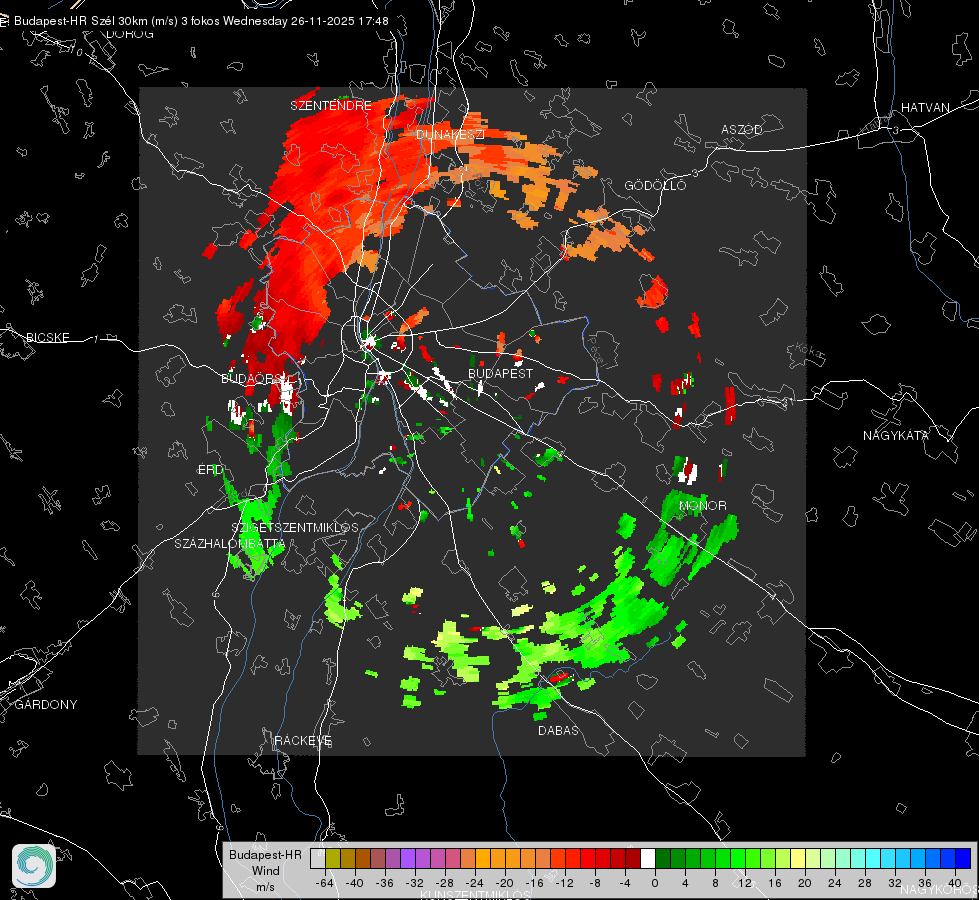
Task: Click the DOROG city label
Action: [130, 34]
